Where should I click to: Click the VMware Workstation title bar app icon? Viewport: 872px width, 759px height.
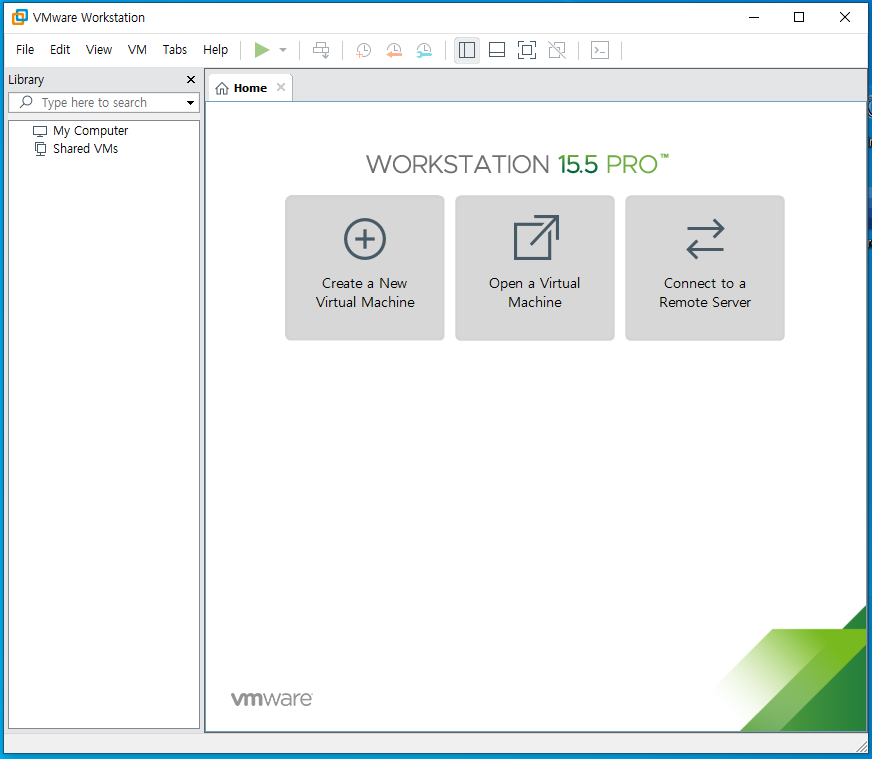point(19,17)
